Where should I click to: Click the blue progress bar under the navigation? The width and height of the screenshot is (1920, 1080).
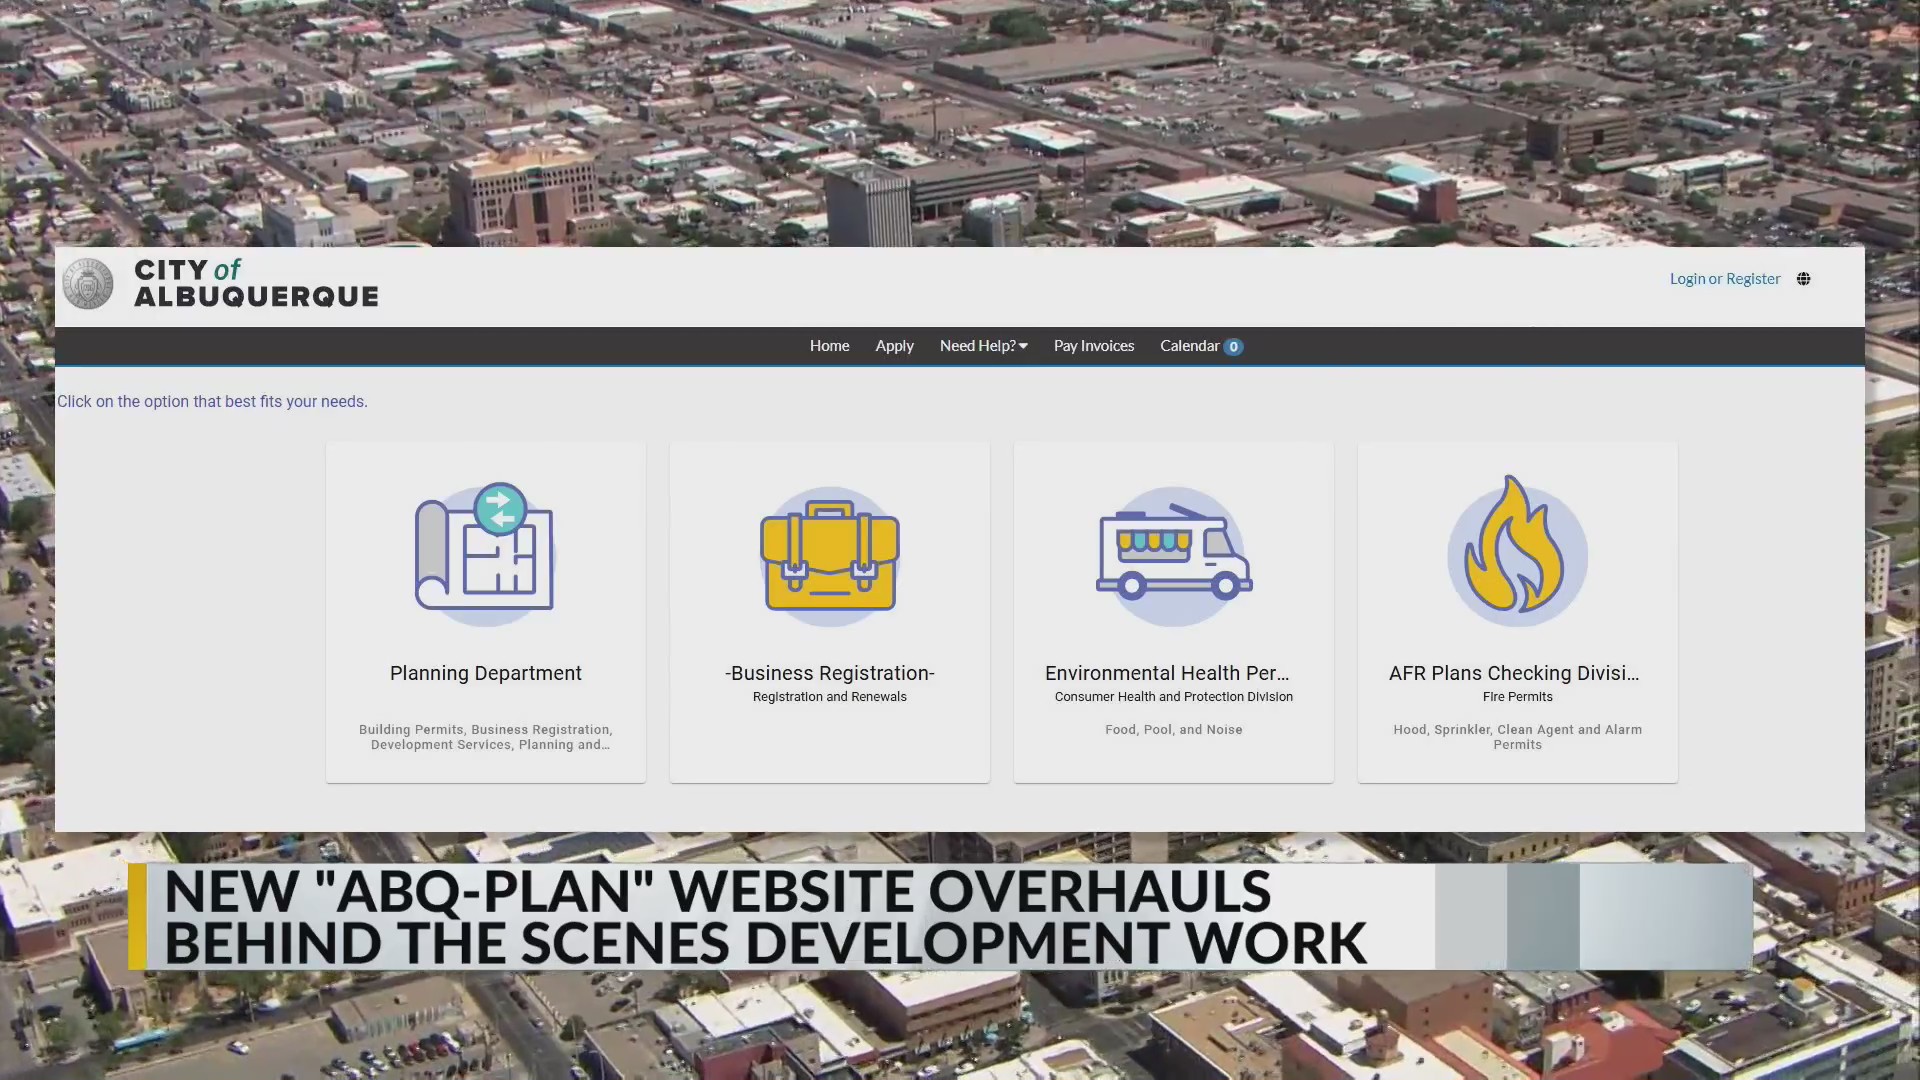coord(960,368)
